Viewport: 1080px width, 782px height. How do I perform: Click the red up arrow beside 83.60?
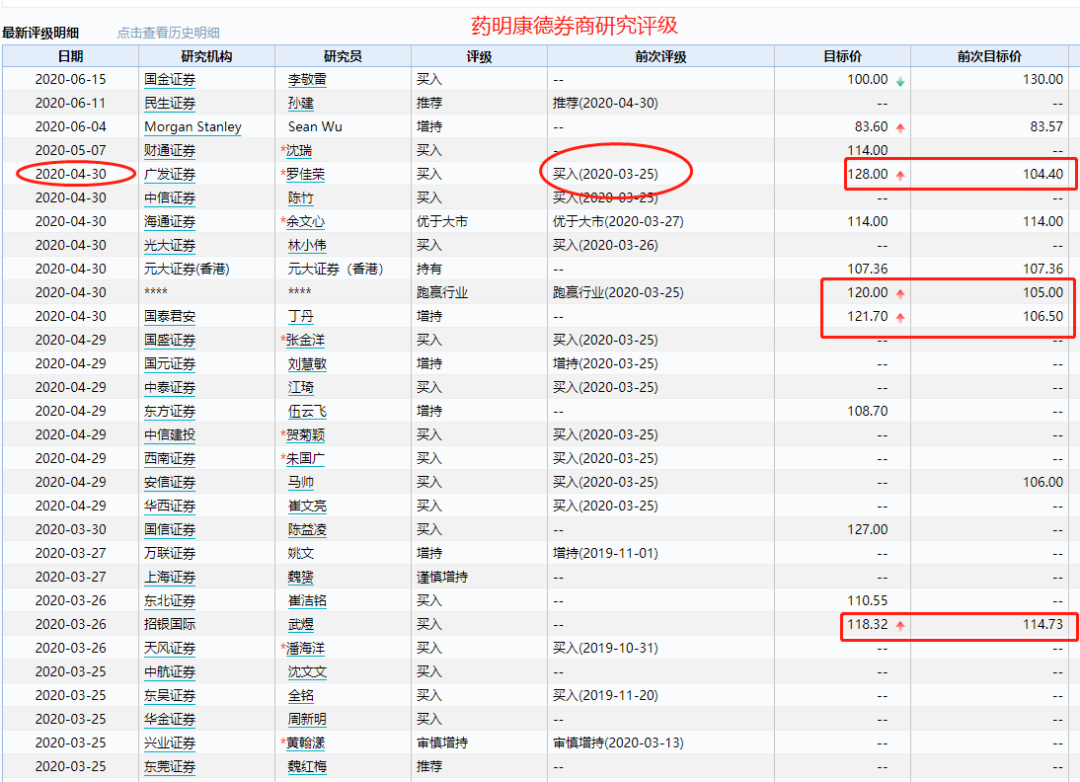tap(900, 128)
